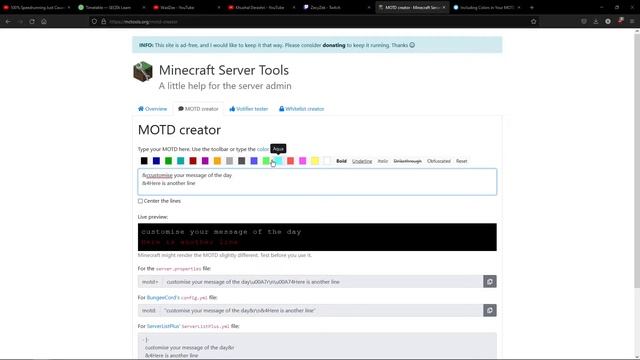The image size is (640, 360).
Task: Select the dark green color swatch
Action: tap(169, 161)
